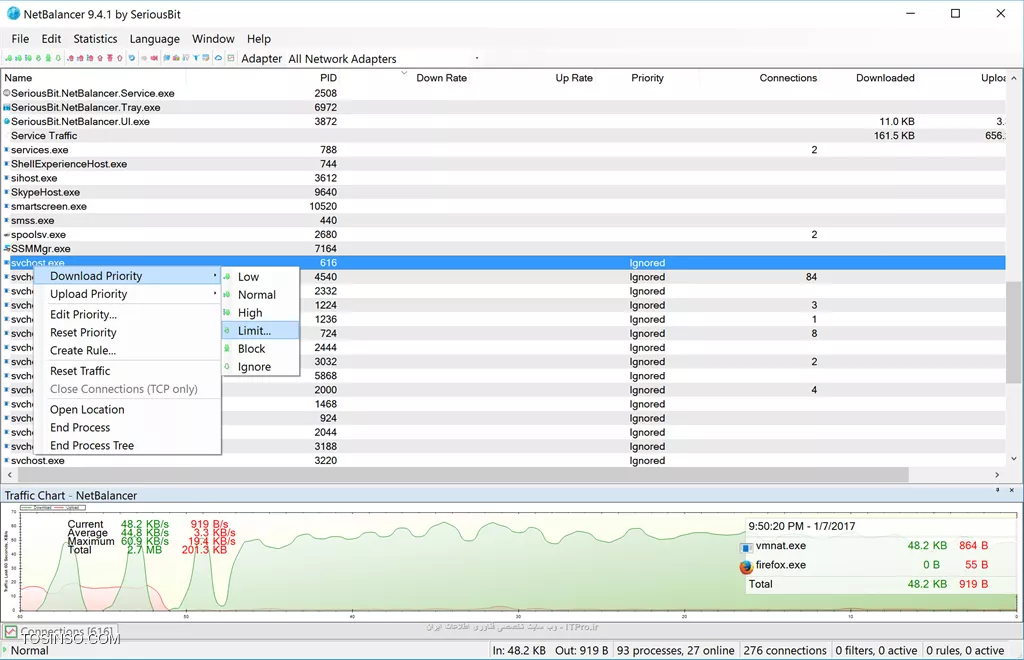Viewport: 1024px width, 660px height.
Task: Click the horizontal scrollbar right arrow
Action: tap(997, 475)
